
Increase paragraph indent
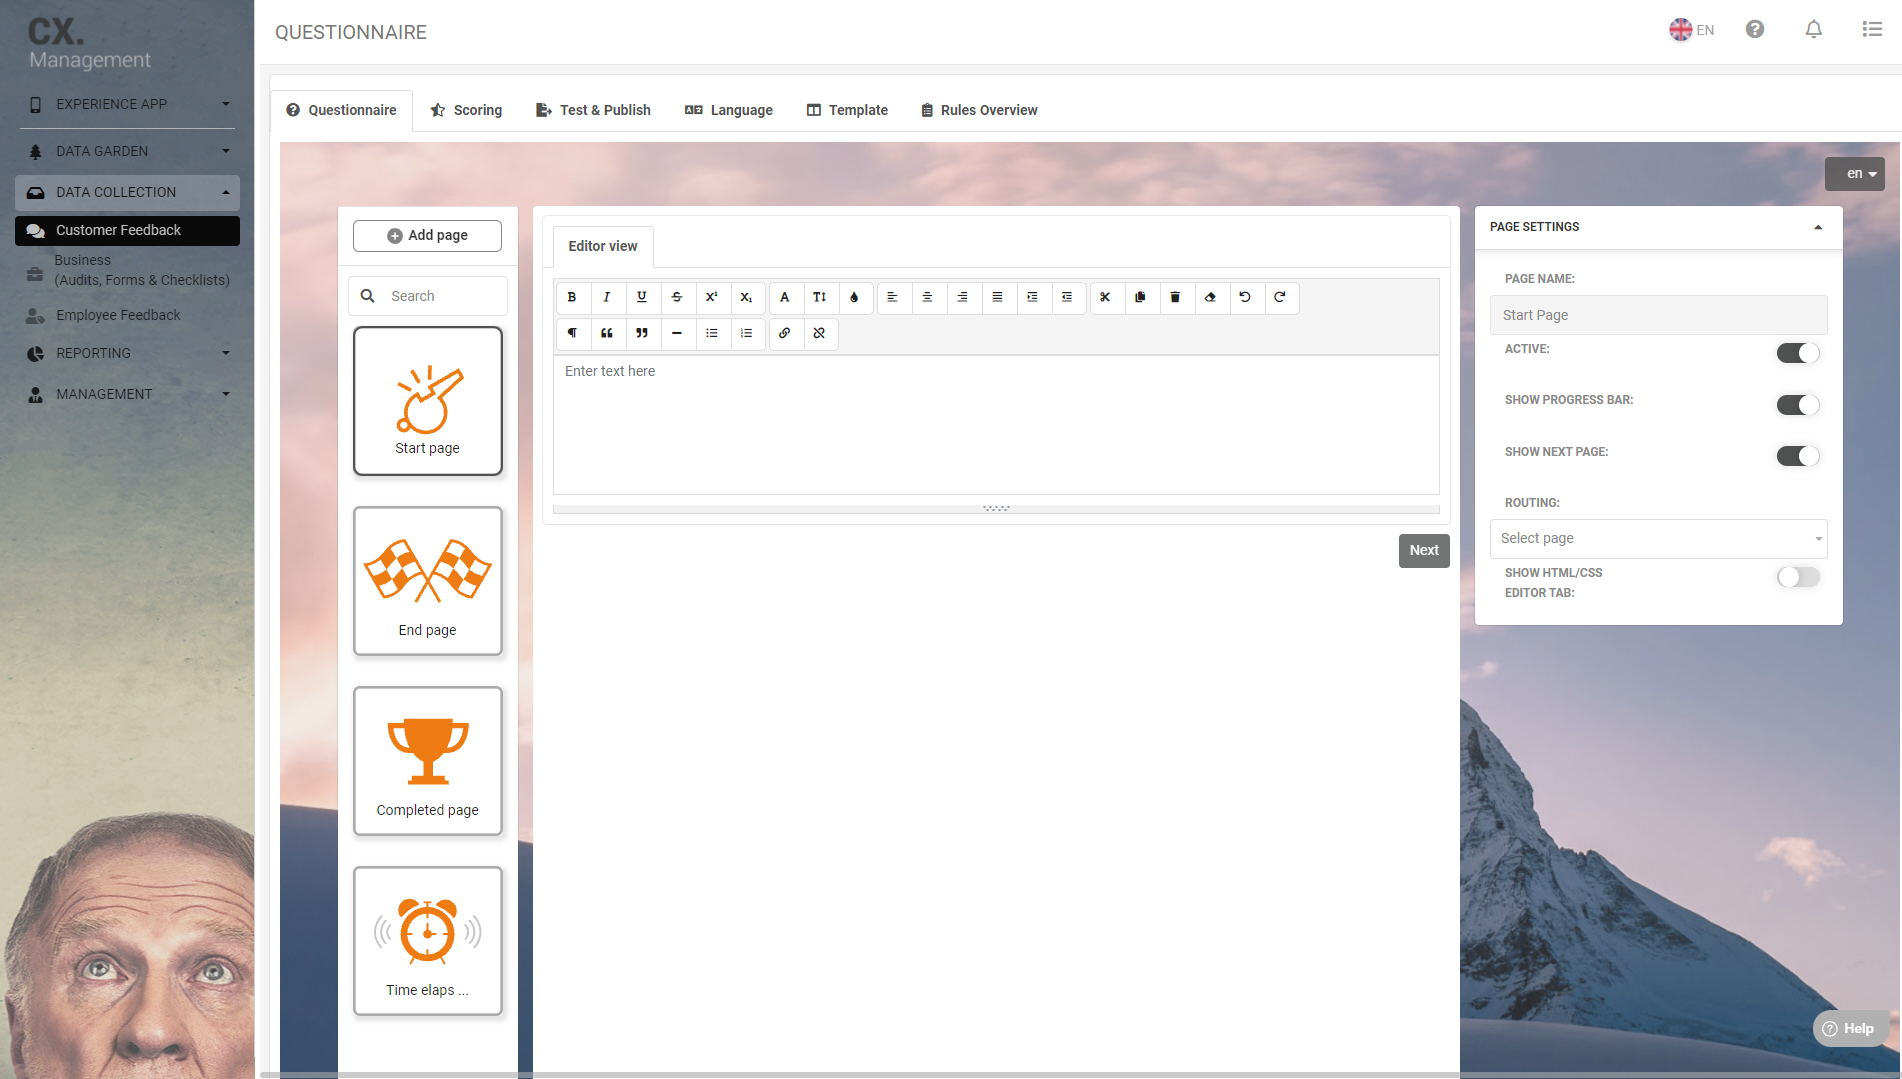coord(1033,297)
